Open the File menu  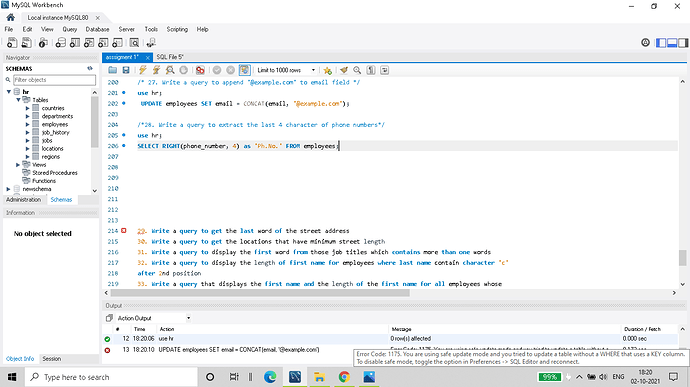pos(9,29)
